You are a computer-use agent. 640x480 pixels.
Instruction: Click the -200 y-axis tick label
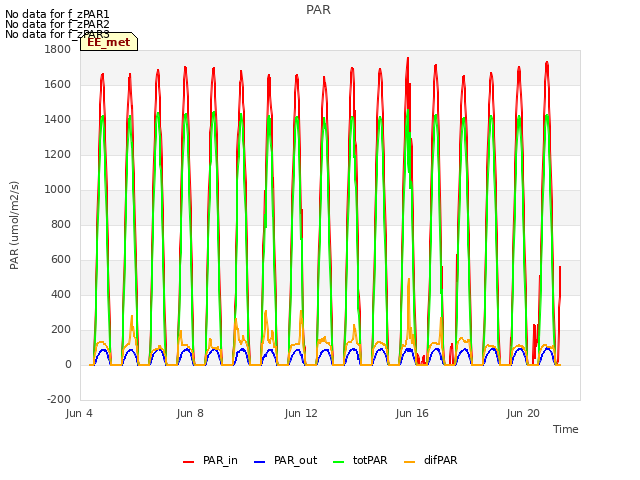pos(59,399)
